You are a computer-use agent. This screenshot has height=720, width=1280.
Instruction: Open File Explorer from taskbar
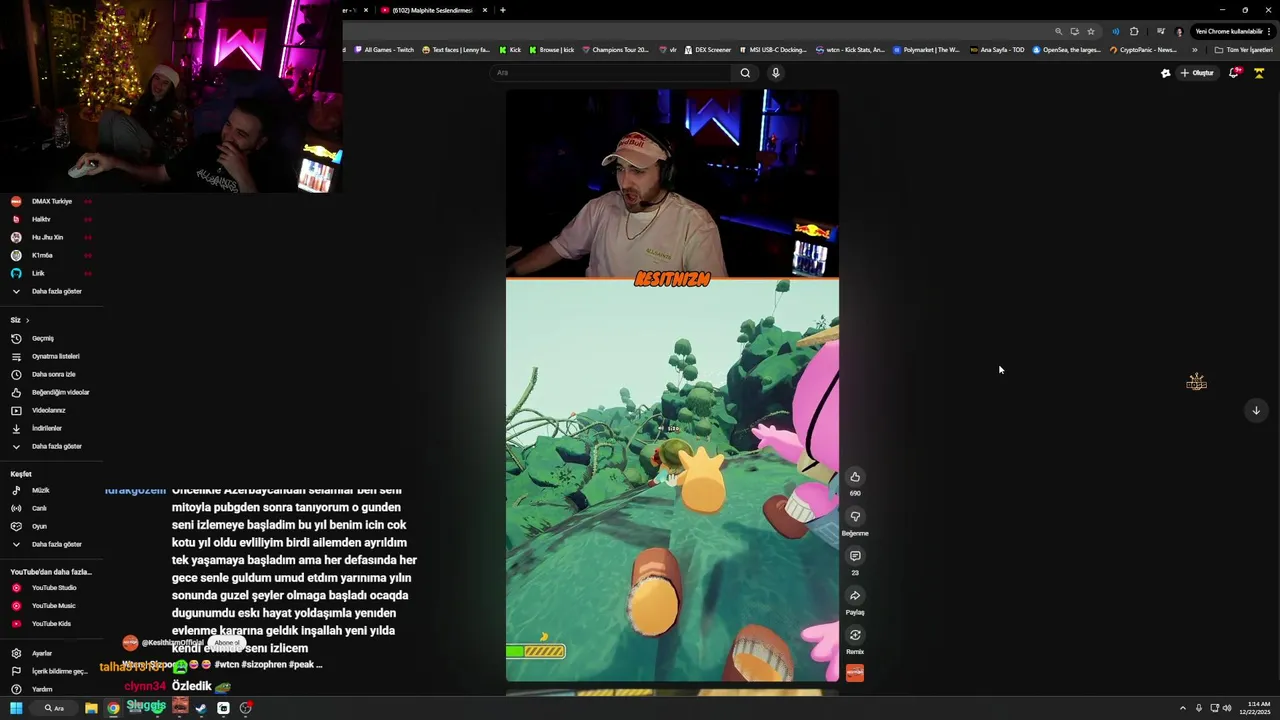click(x=91, y=708)
